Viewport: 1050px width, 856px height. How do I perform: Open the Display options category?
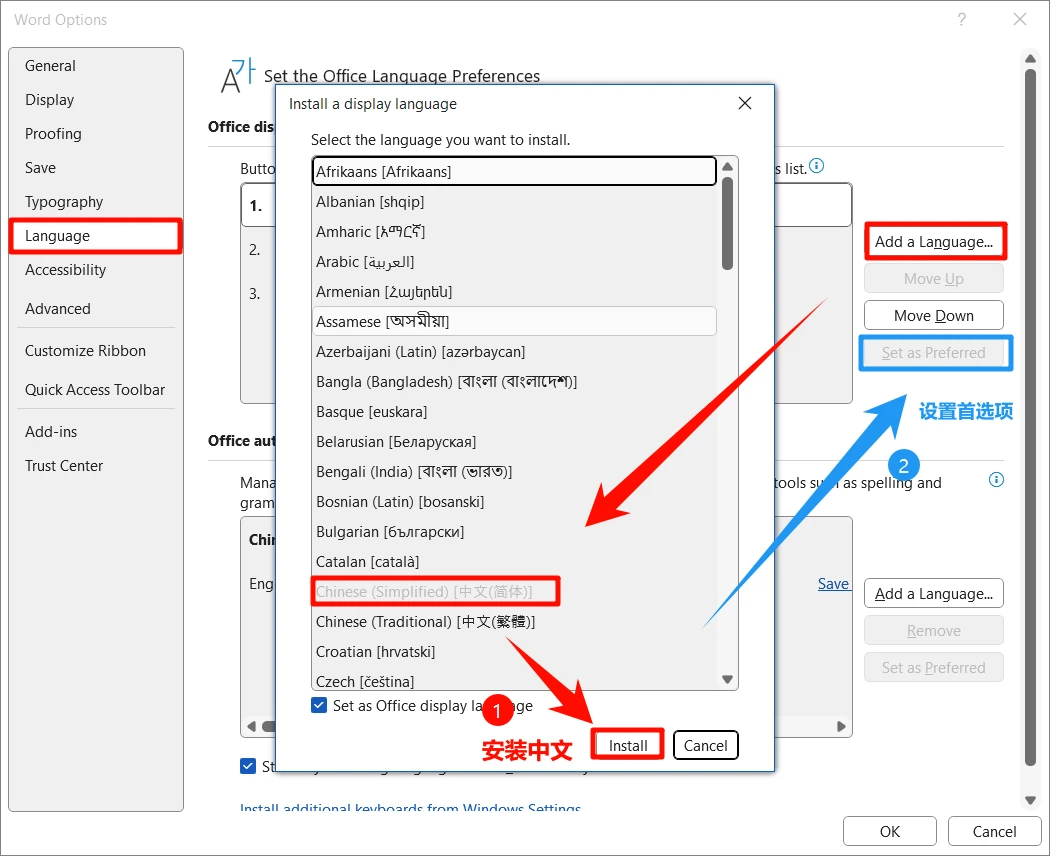click(96, 100)
